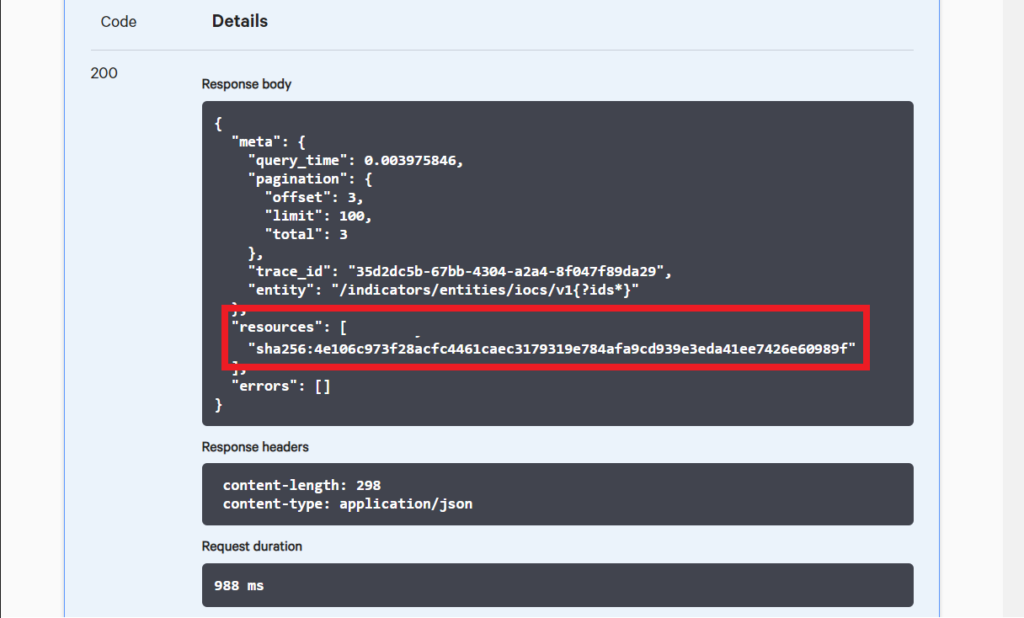Click the trace_id value string
Viewport: 1024px width, 618px height.
(x=506, y=272)
